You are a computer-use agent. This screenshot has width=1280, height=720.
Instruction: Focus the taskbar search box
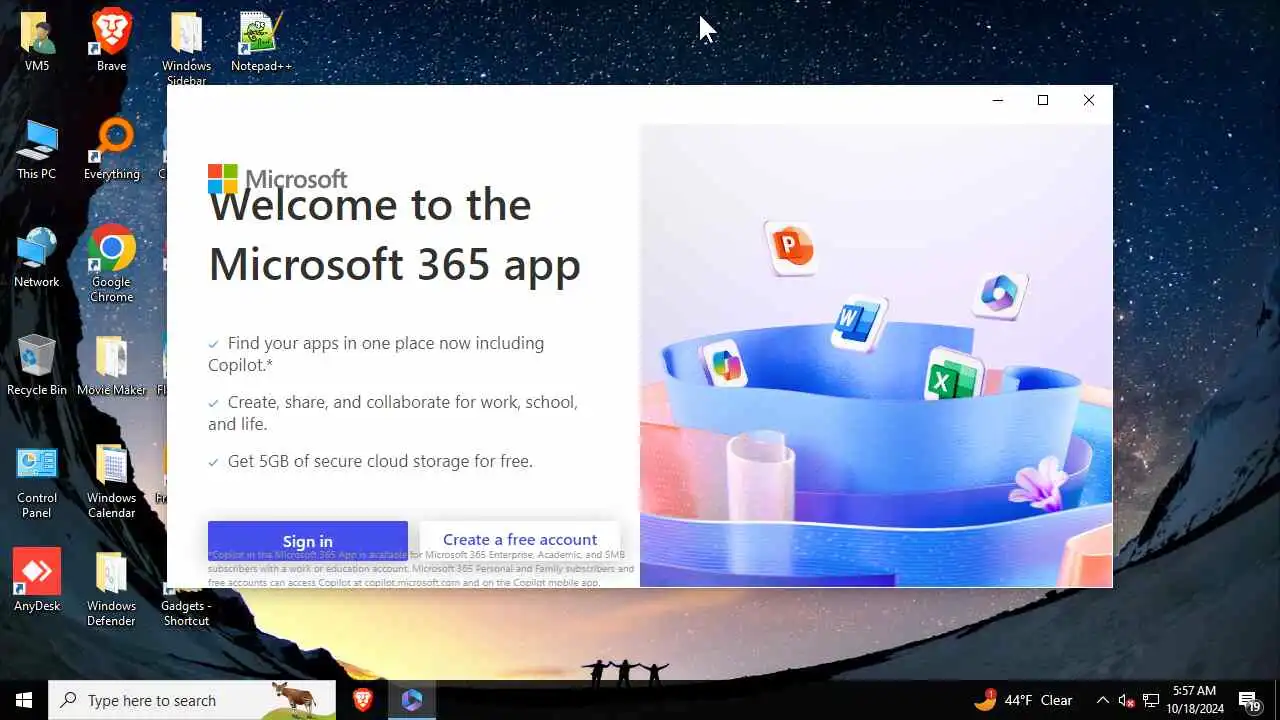coord(192,700)
